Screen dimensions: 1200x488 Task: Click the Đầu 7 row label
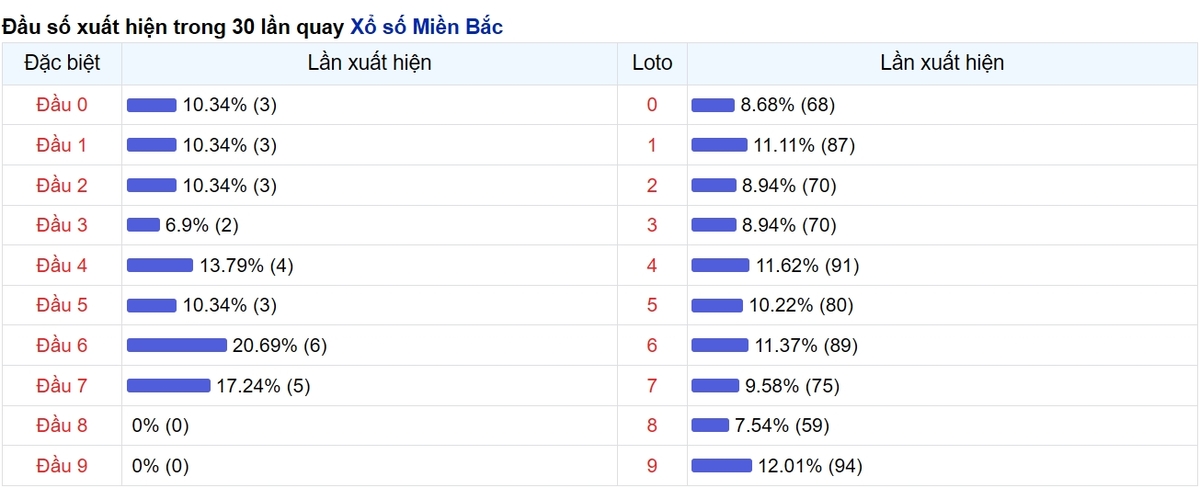pyautogui.click(x=62, y=385)
